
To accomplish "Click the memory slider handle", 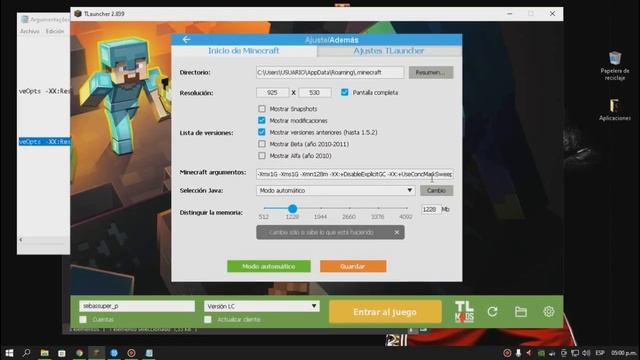I will pyautogui.click(x=292, y=209).
